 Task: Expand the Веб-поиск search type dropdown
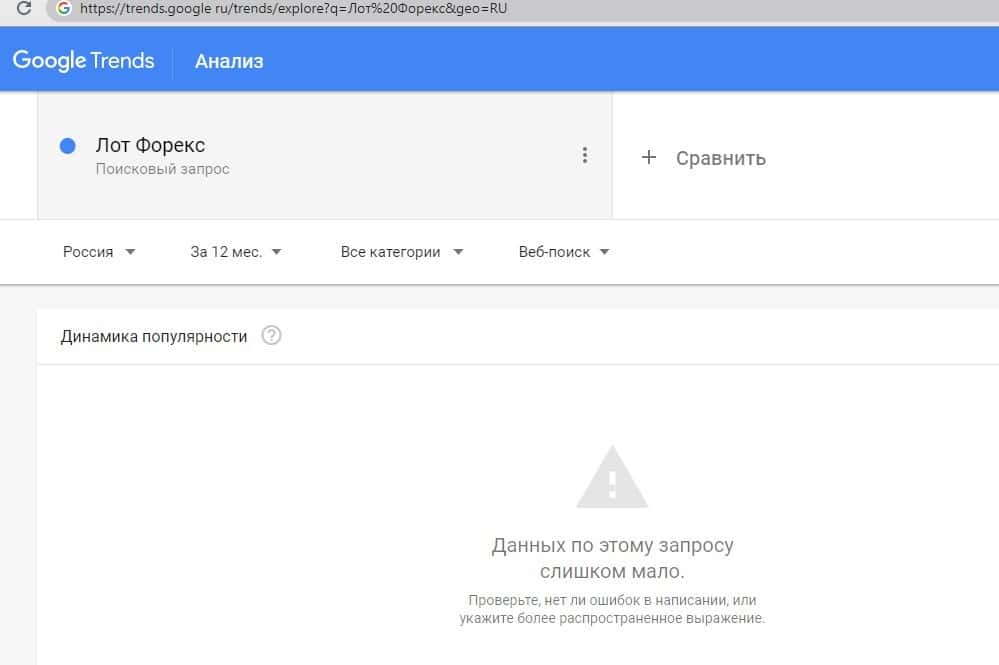point(564,252)
